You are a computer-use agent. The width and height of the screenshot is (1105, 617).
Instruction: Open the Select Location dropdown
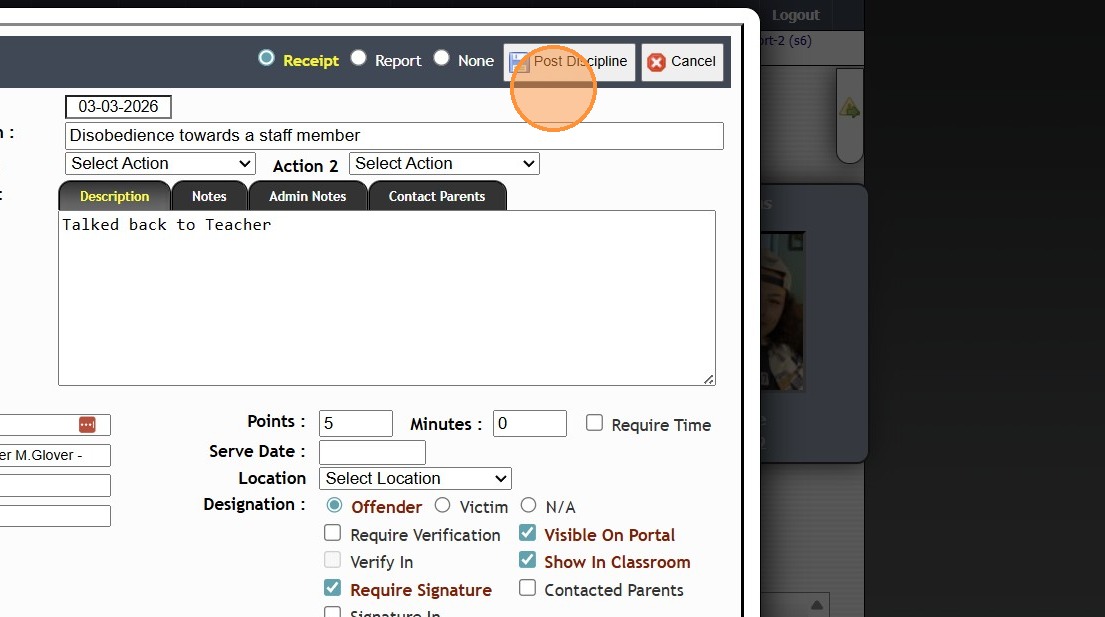(x=415, y=478)
